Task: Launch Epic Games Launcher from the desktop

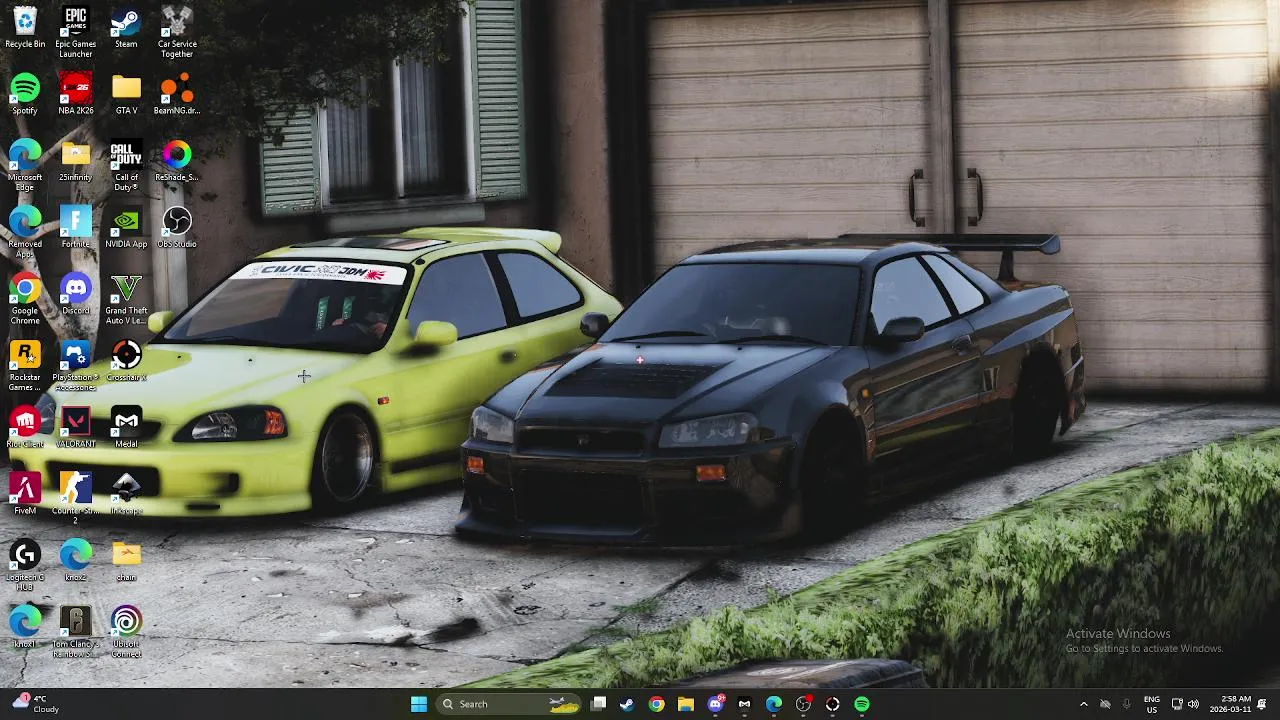Action: [x=75, y=33]
